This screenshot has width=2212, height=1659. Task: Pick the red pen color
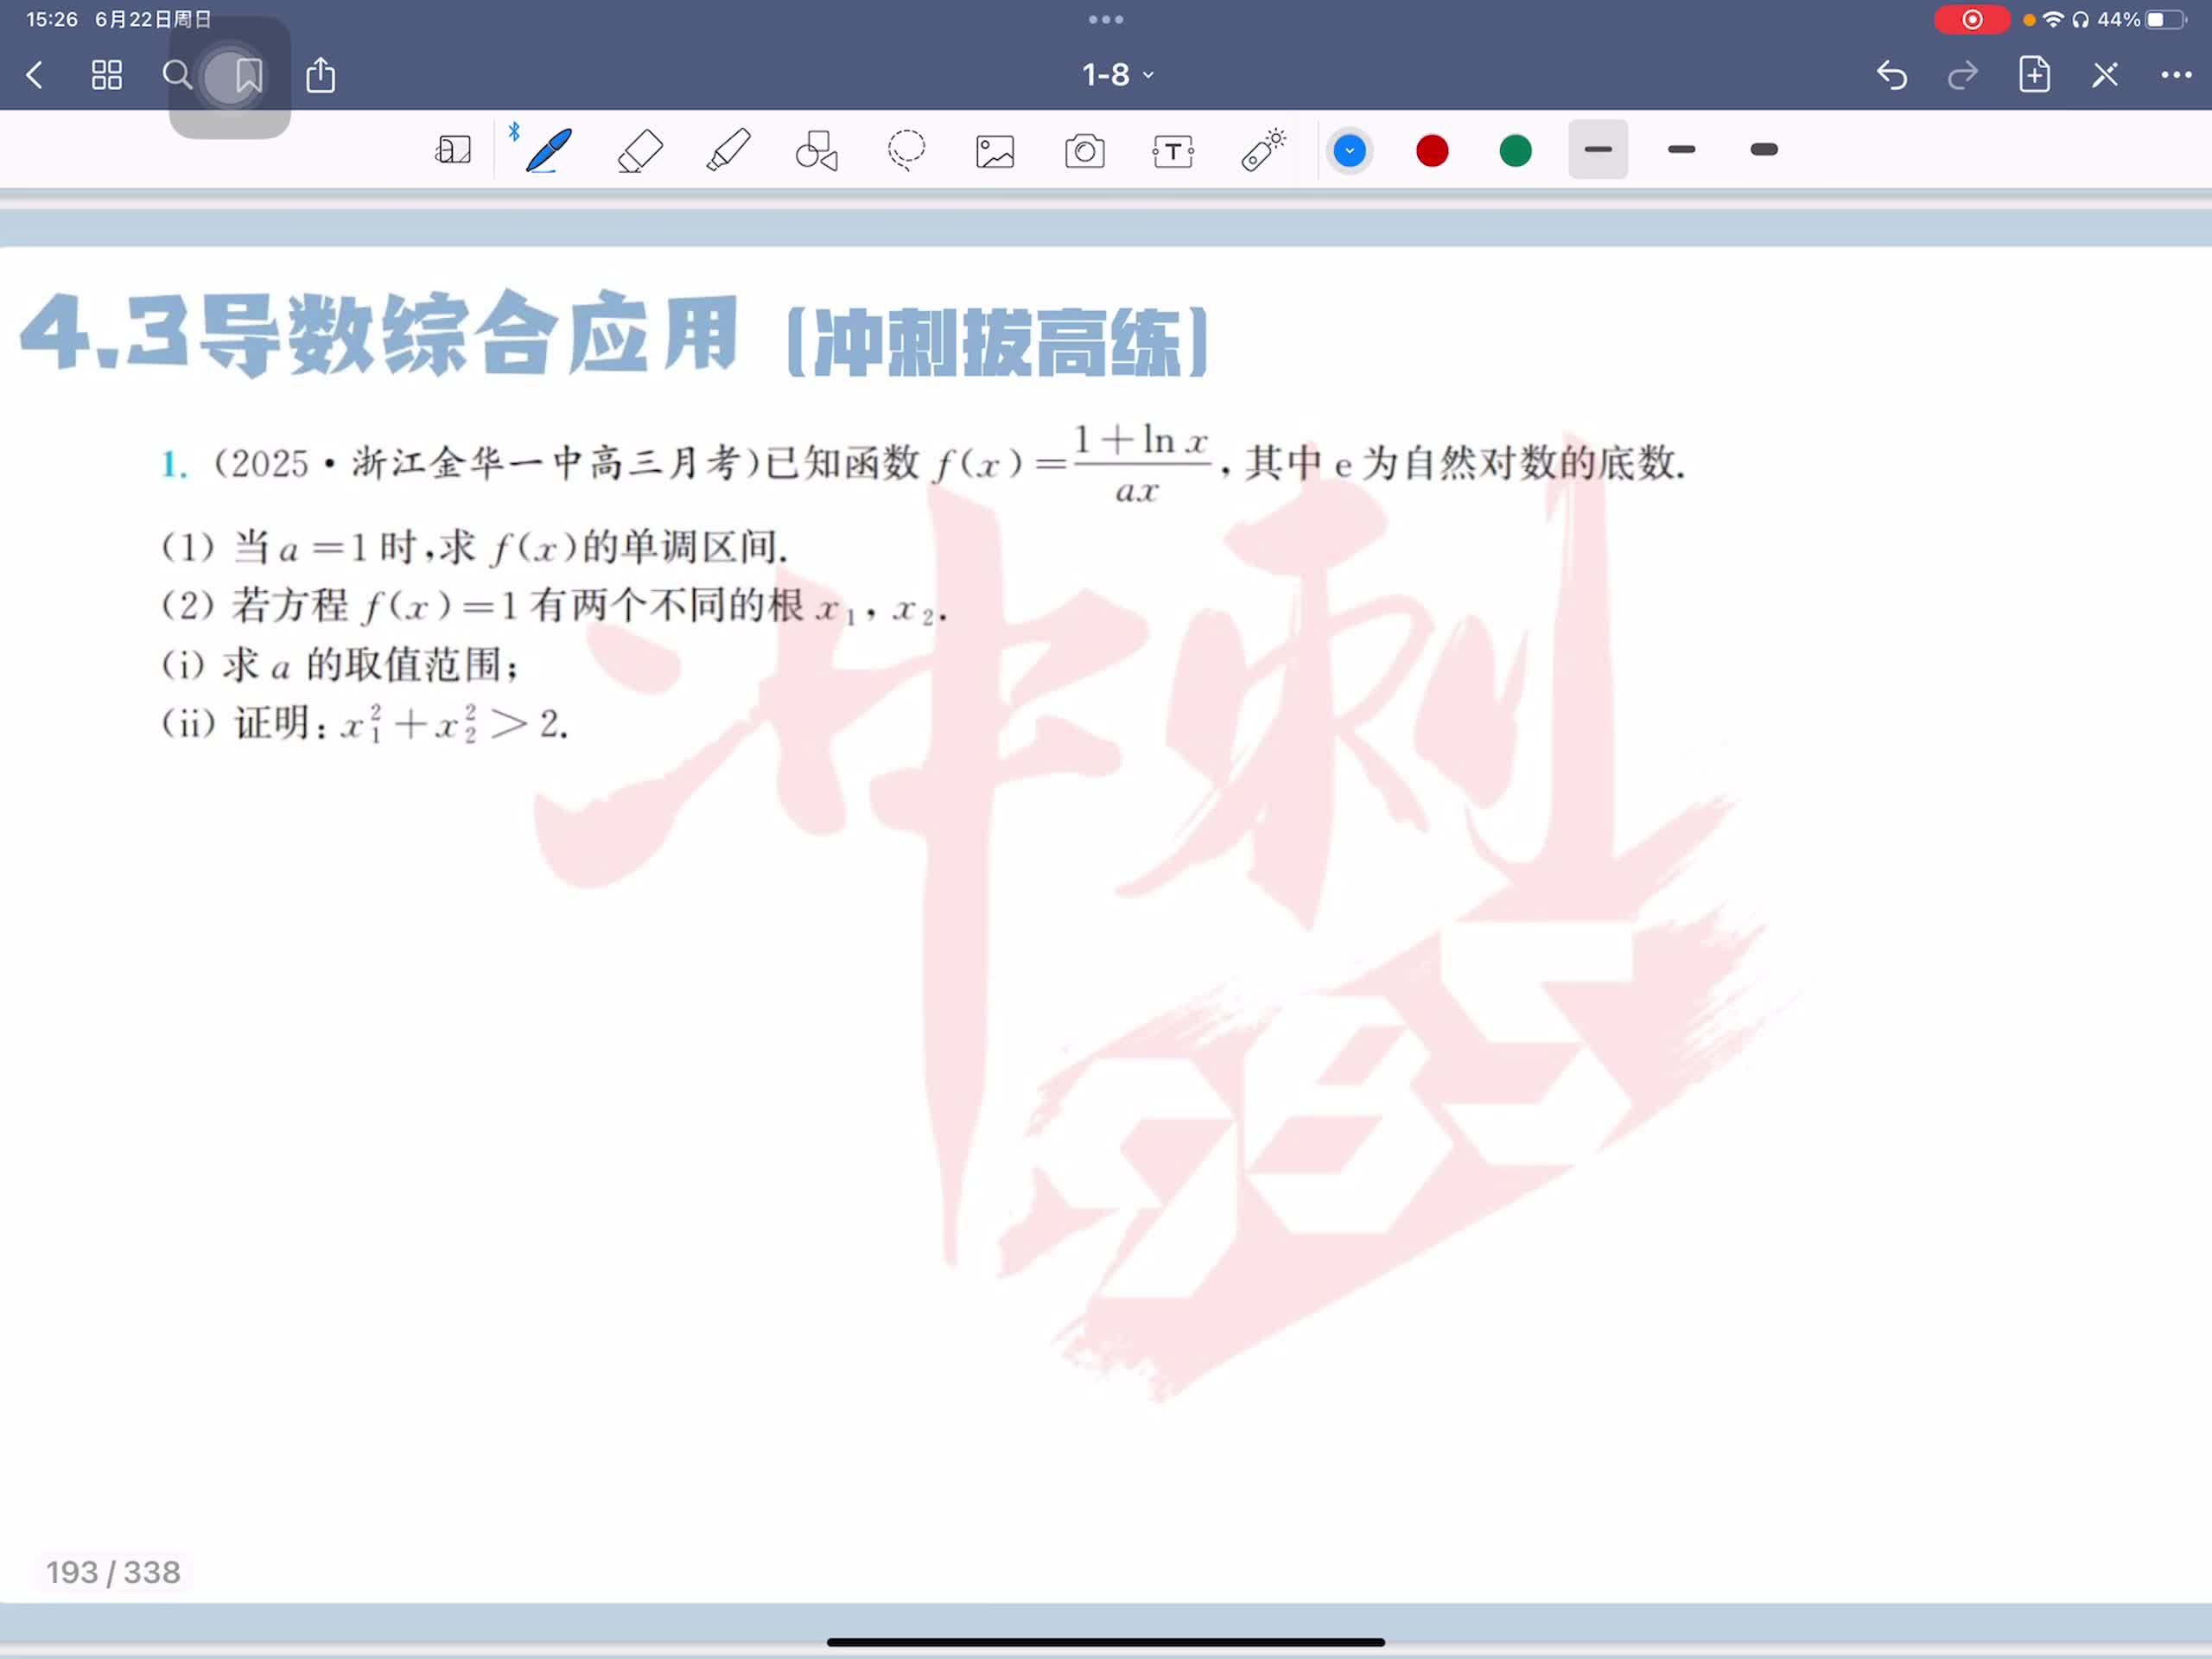point(1432,151)
